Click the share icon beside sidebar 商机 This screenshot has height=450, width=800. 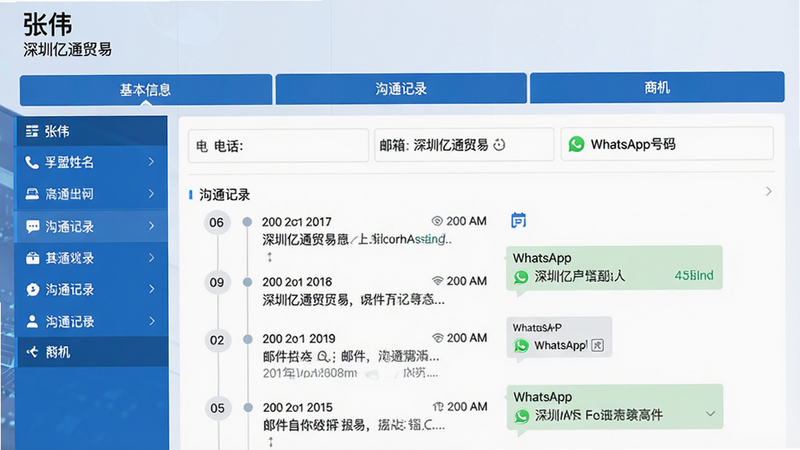[33, 352]
